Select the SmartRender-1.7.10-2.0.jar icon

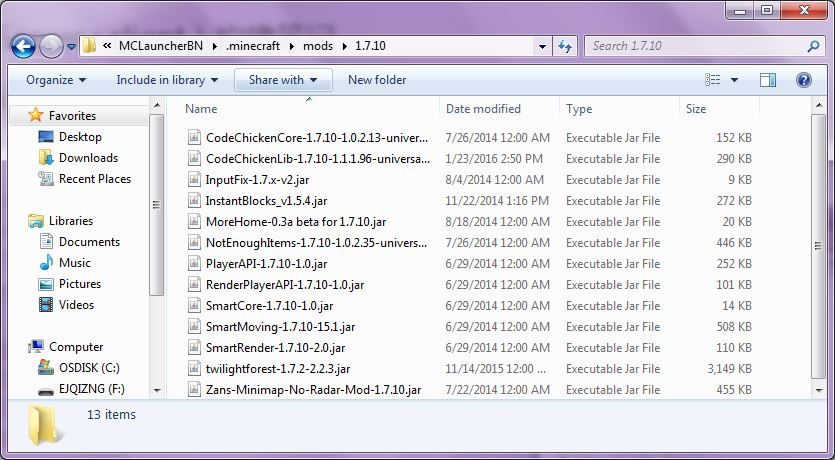coord(194,348)
